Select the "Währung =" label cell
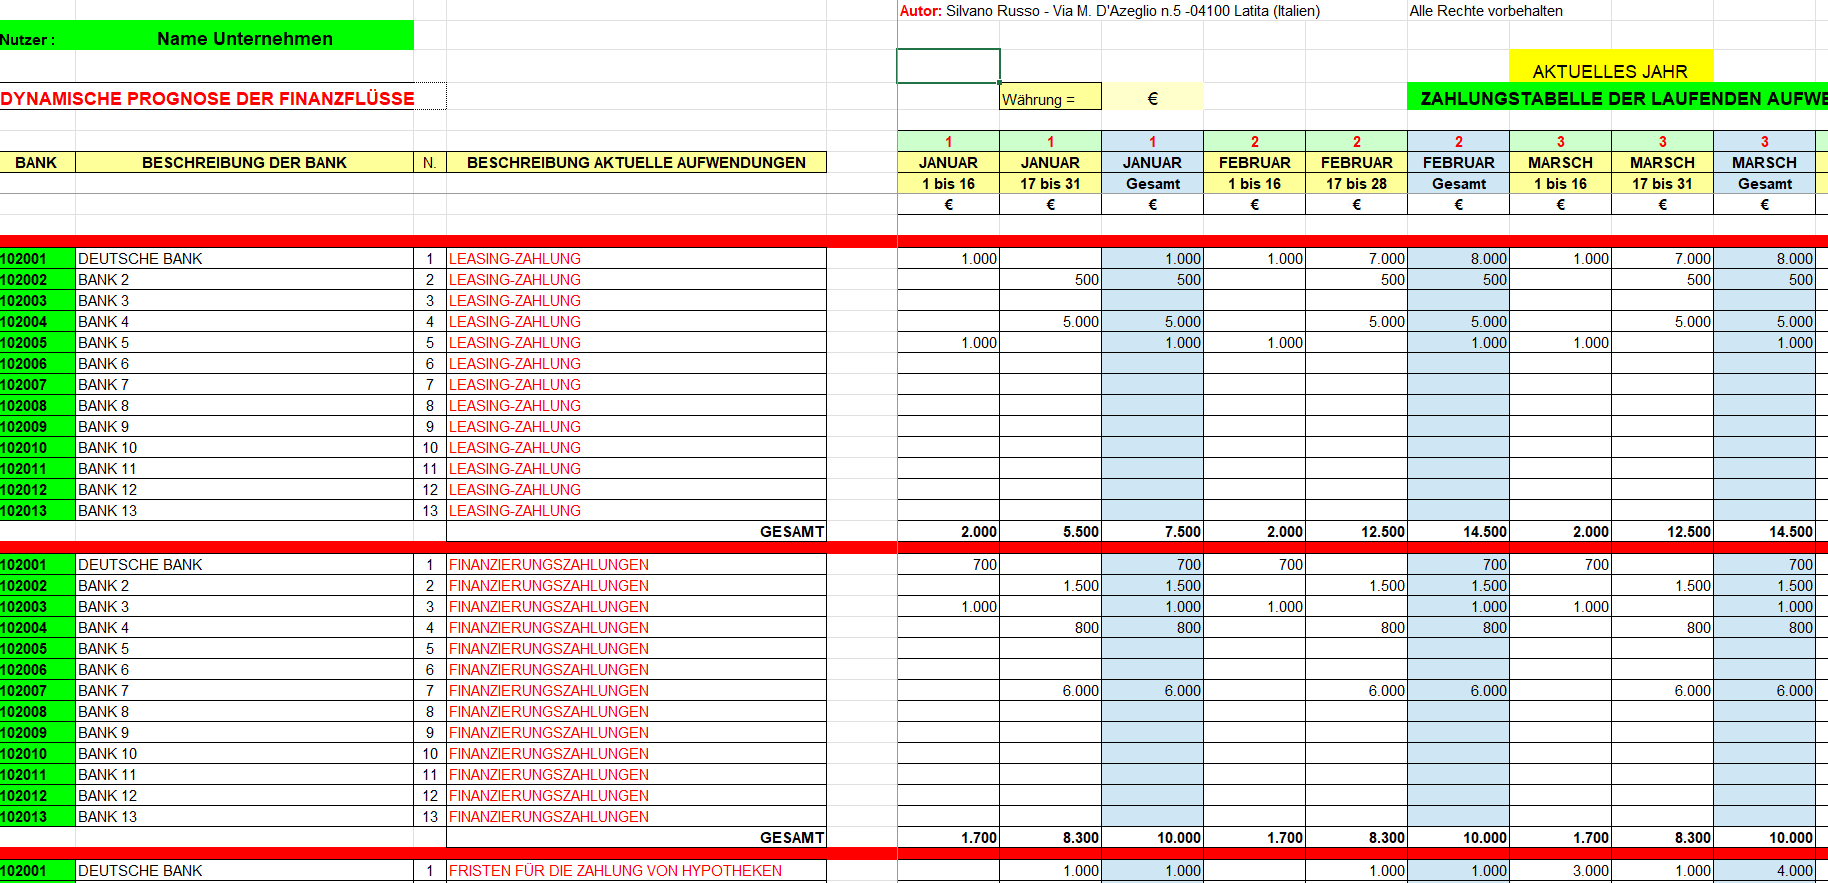 (1050, 99)
